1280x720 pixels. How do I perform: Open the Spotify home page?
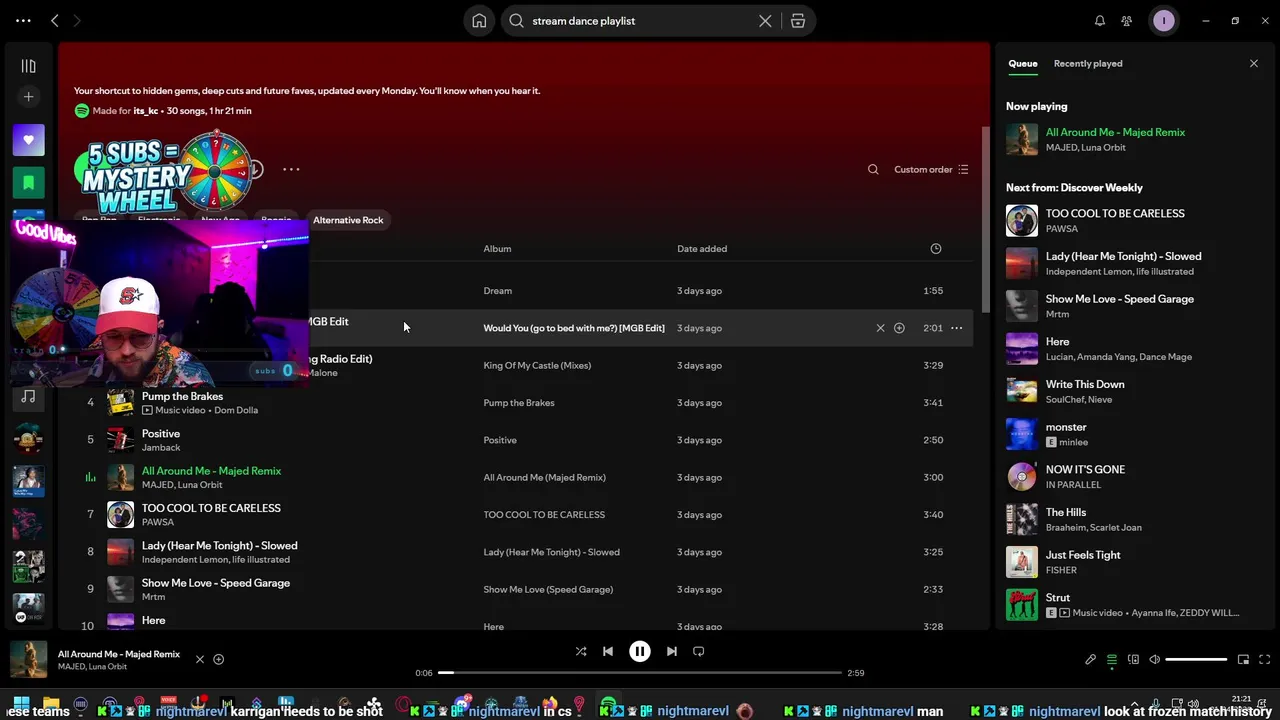[479, 21]
